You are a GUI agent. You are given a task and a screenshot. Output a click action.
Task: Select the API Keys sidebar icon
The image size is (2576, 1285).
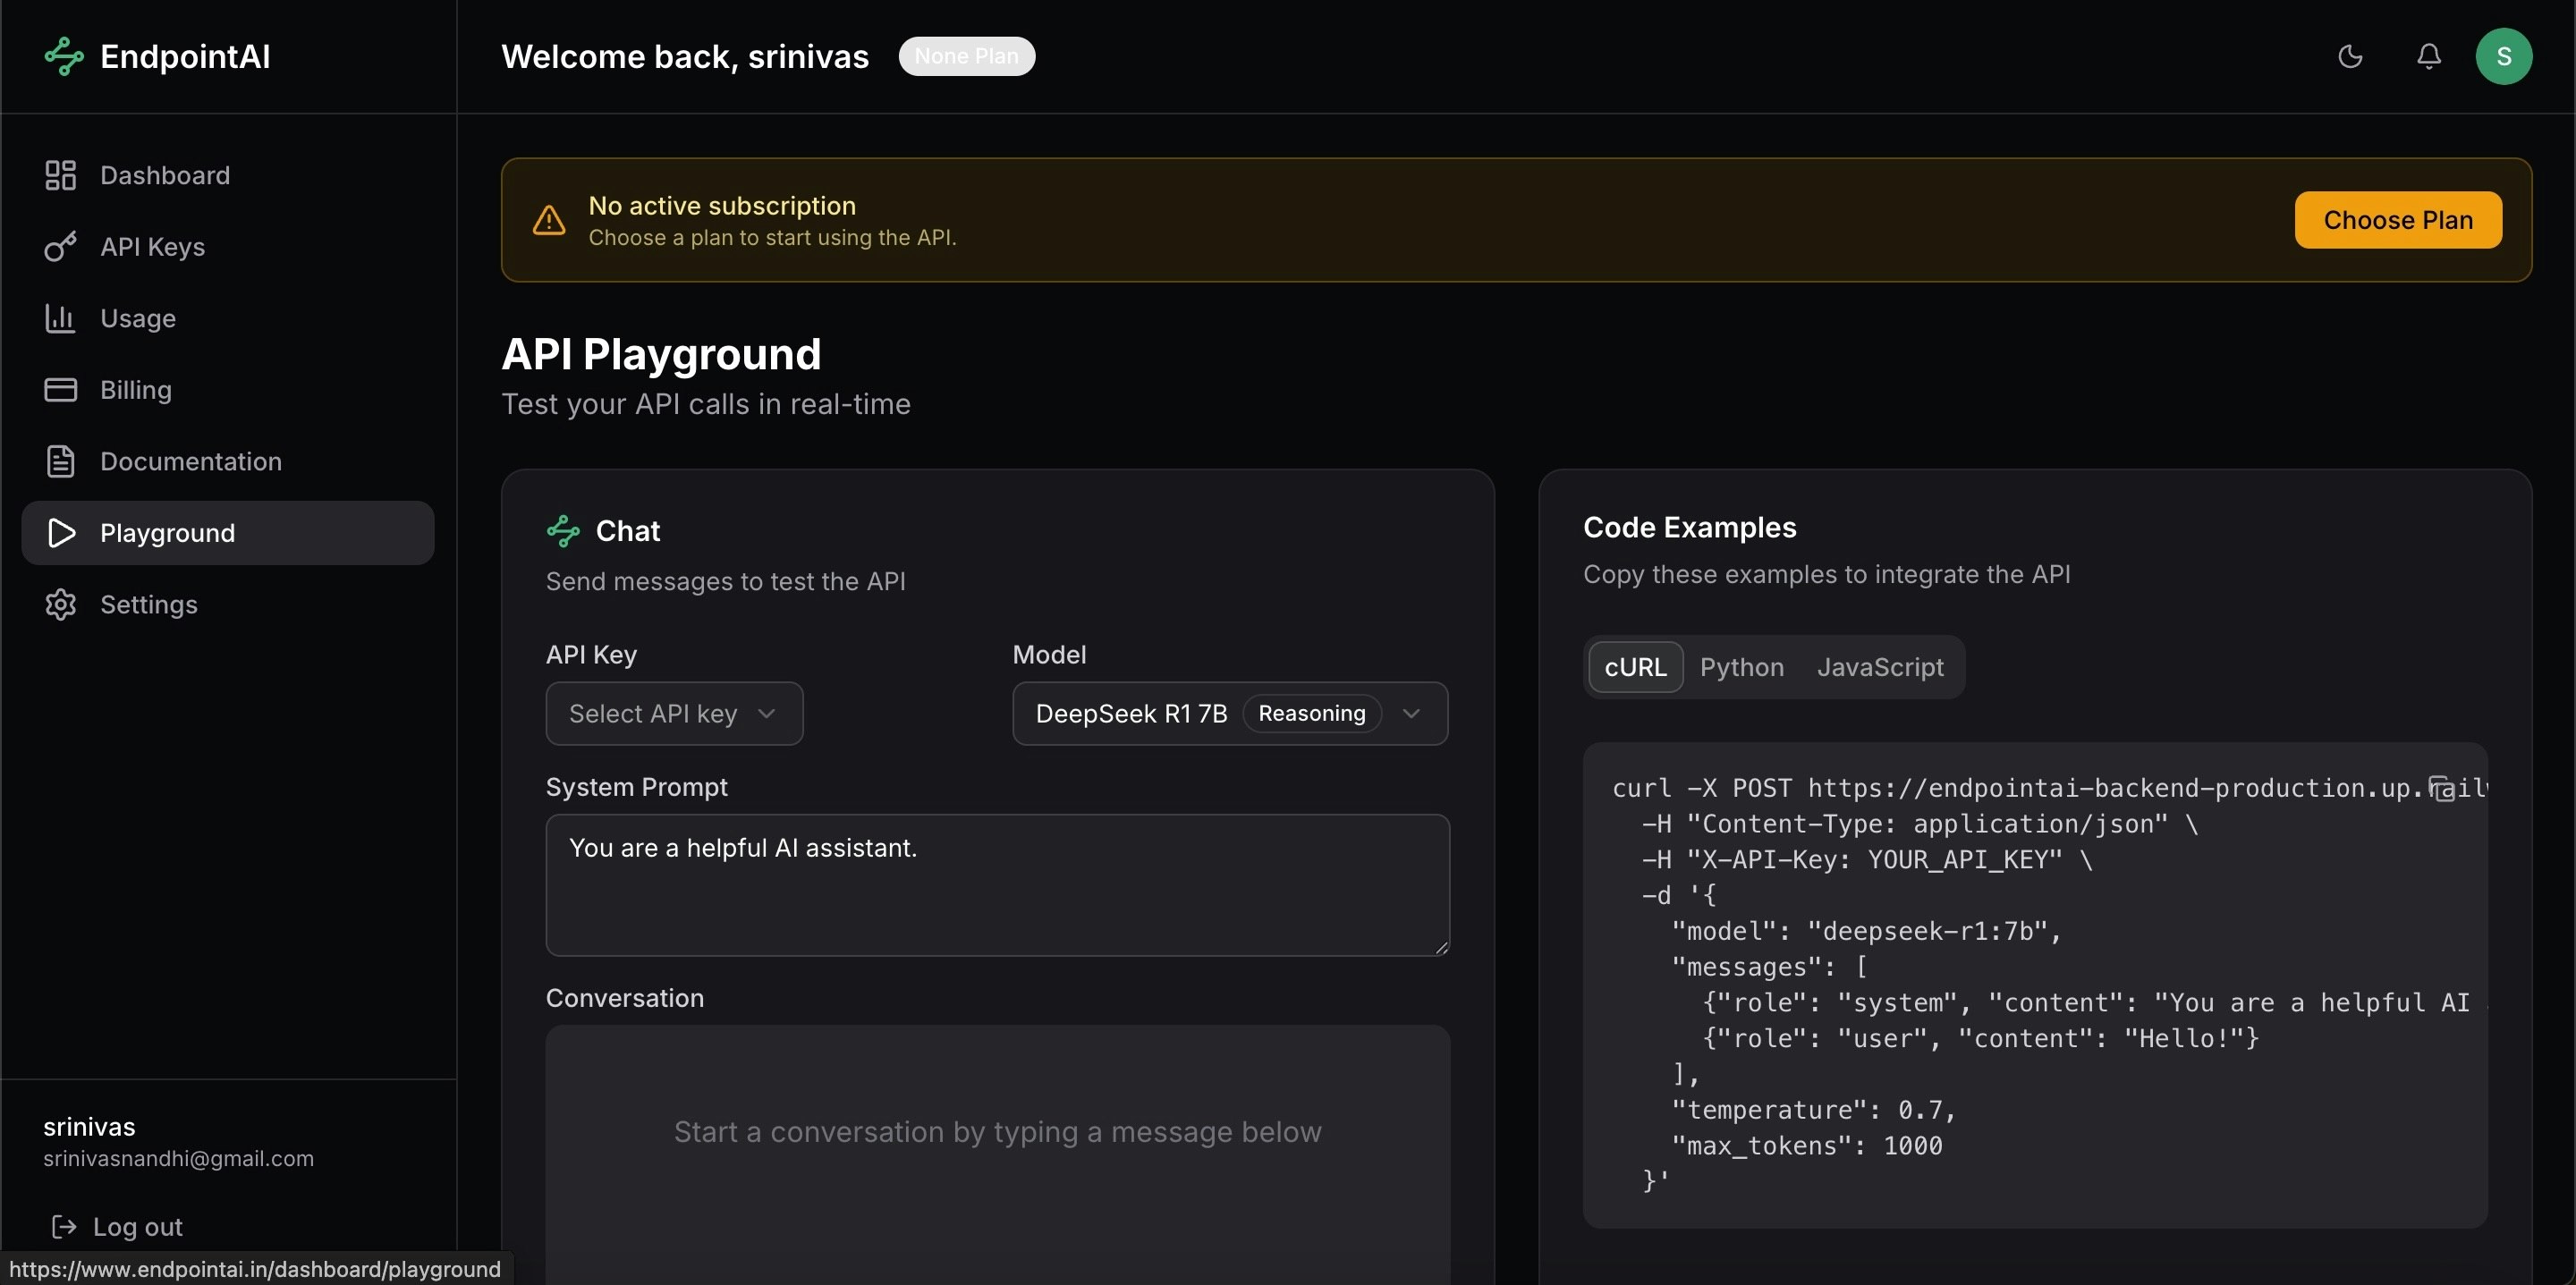click(x=61, y=247)
